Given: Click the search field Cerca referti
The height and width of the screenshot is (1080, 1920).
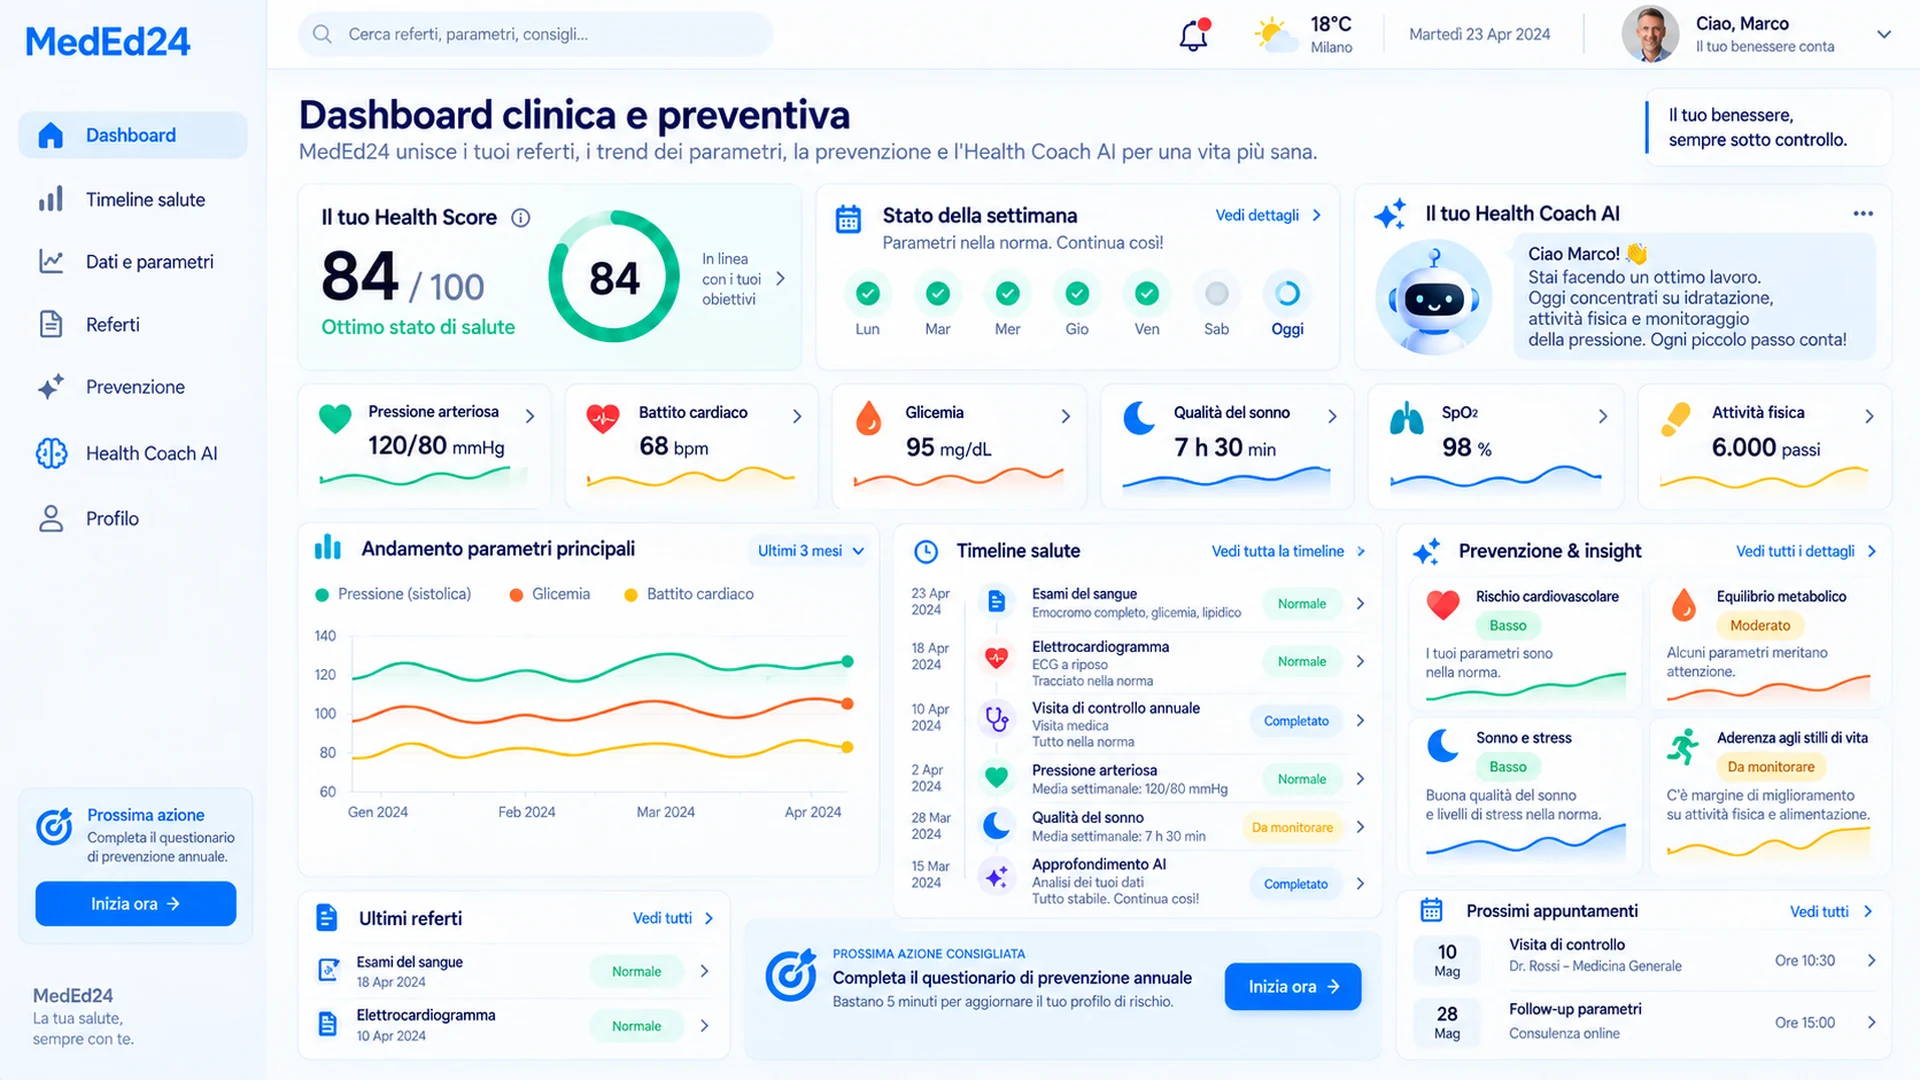Looking at the screenshot, I should [535, 34].
